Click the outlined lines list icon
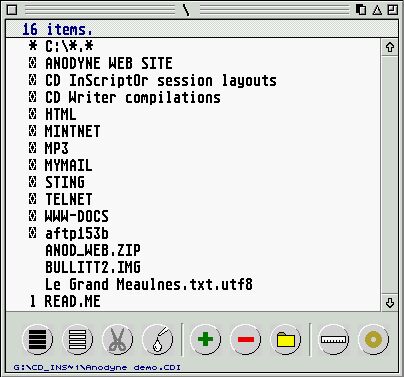 pos(77,340)
